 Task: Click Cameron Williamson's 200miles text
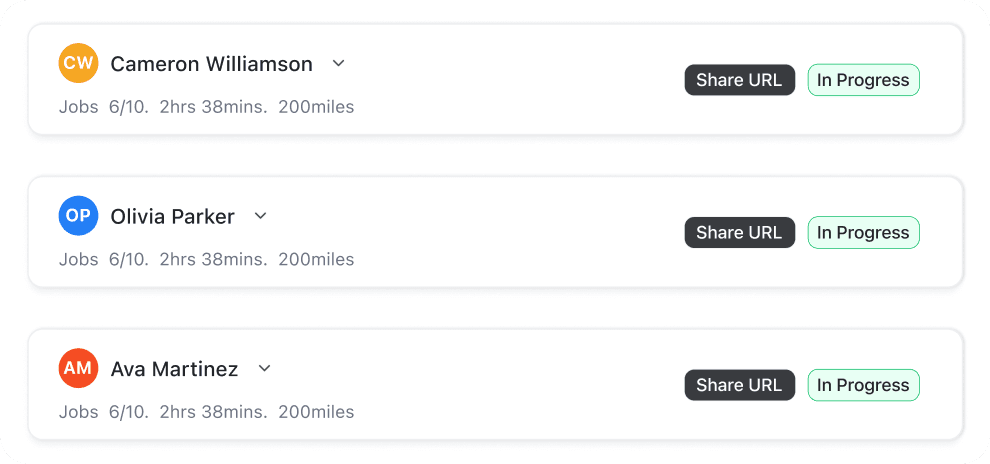click(316, 107)
